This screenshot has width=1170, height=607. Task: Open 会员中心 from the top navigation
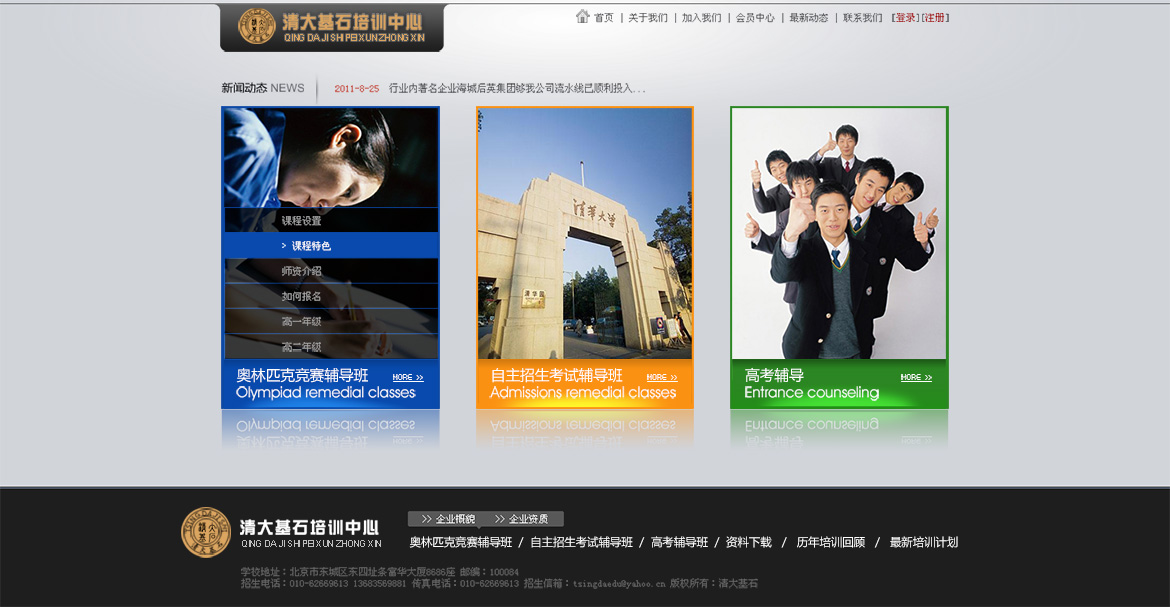[x=755, y=18]
